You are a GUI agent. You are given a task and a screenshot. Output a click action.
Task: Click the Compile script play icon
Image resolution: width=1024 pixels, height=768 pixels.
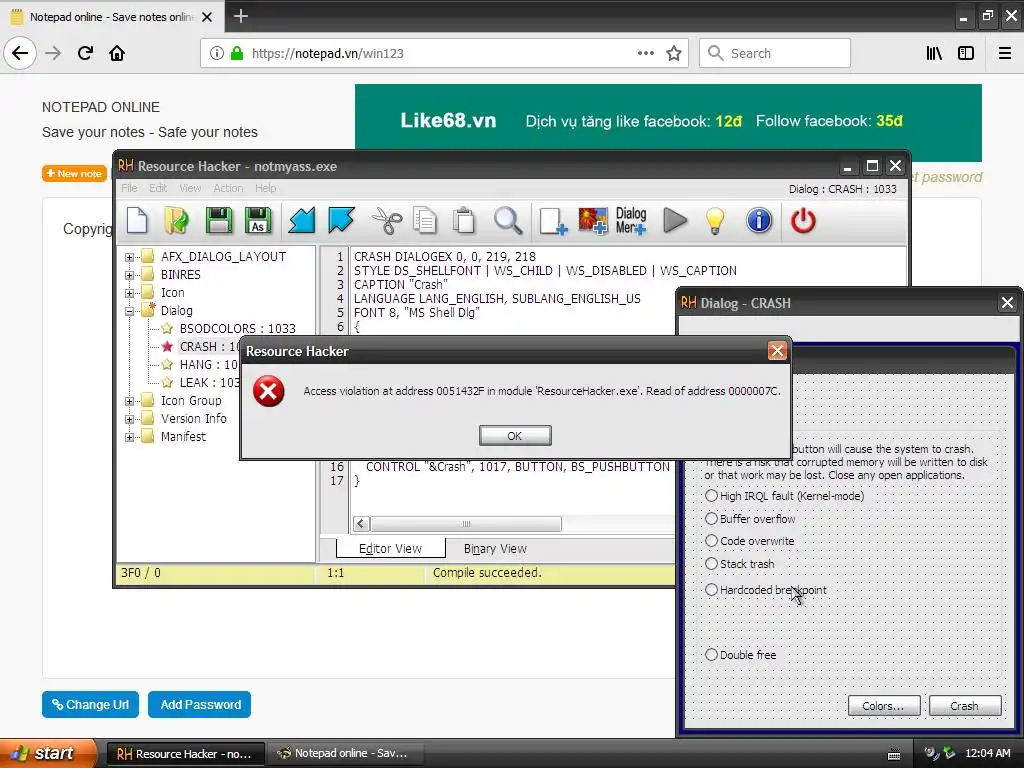coord(675,221)
